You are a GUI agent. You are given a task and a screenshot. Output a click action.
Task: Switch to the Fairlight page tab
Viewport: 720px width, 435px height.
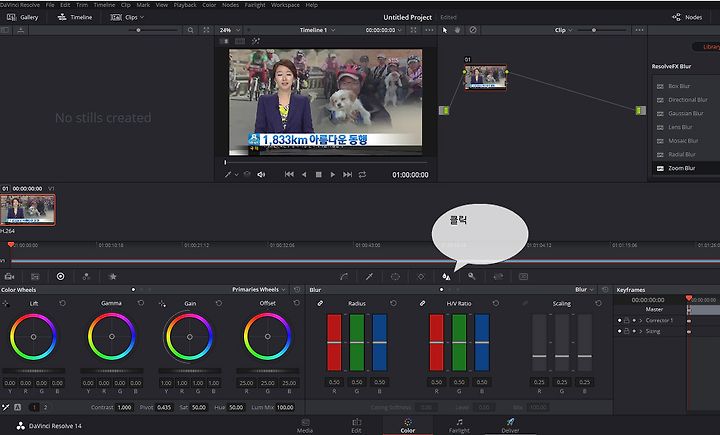tap(459, 425)
